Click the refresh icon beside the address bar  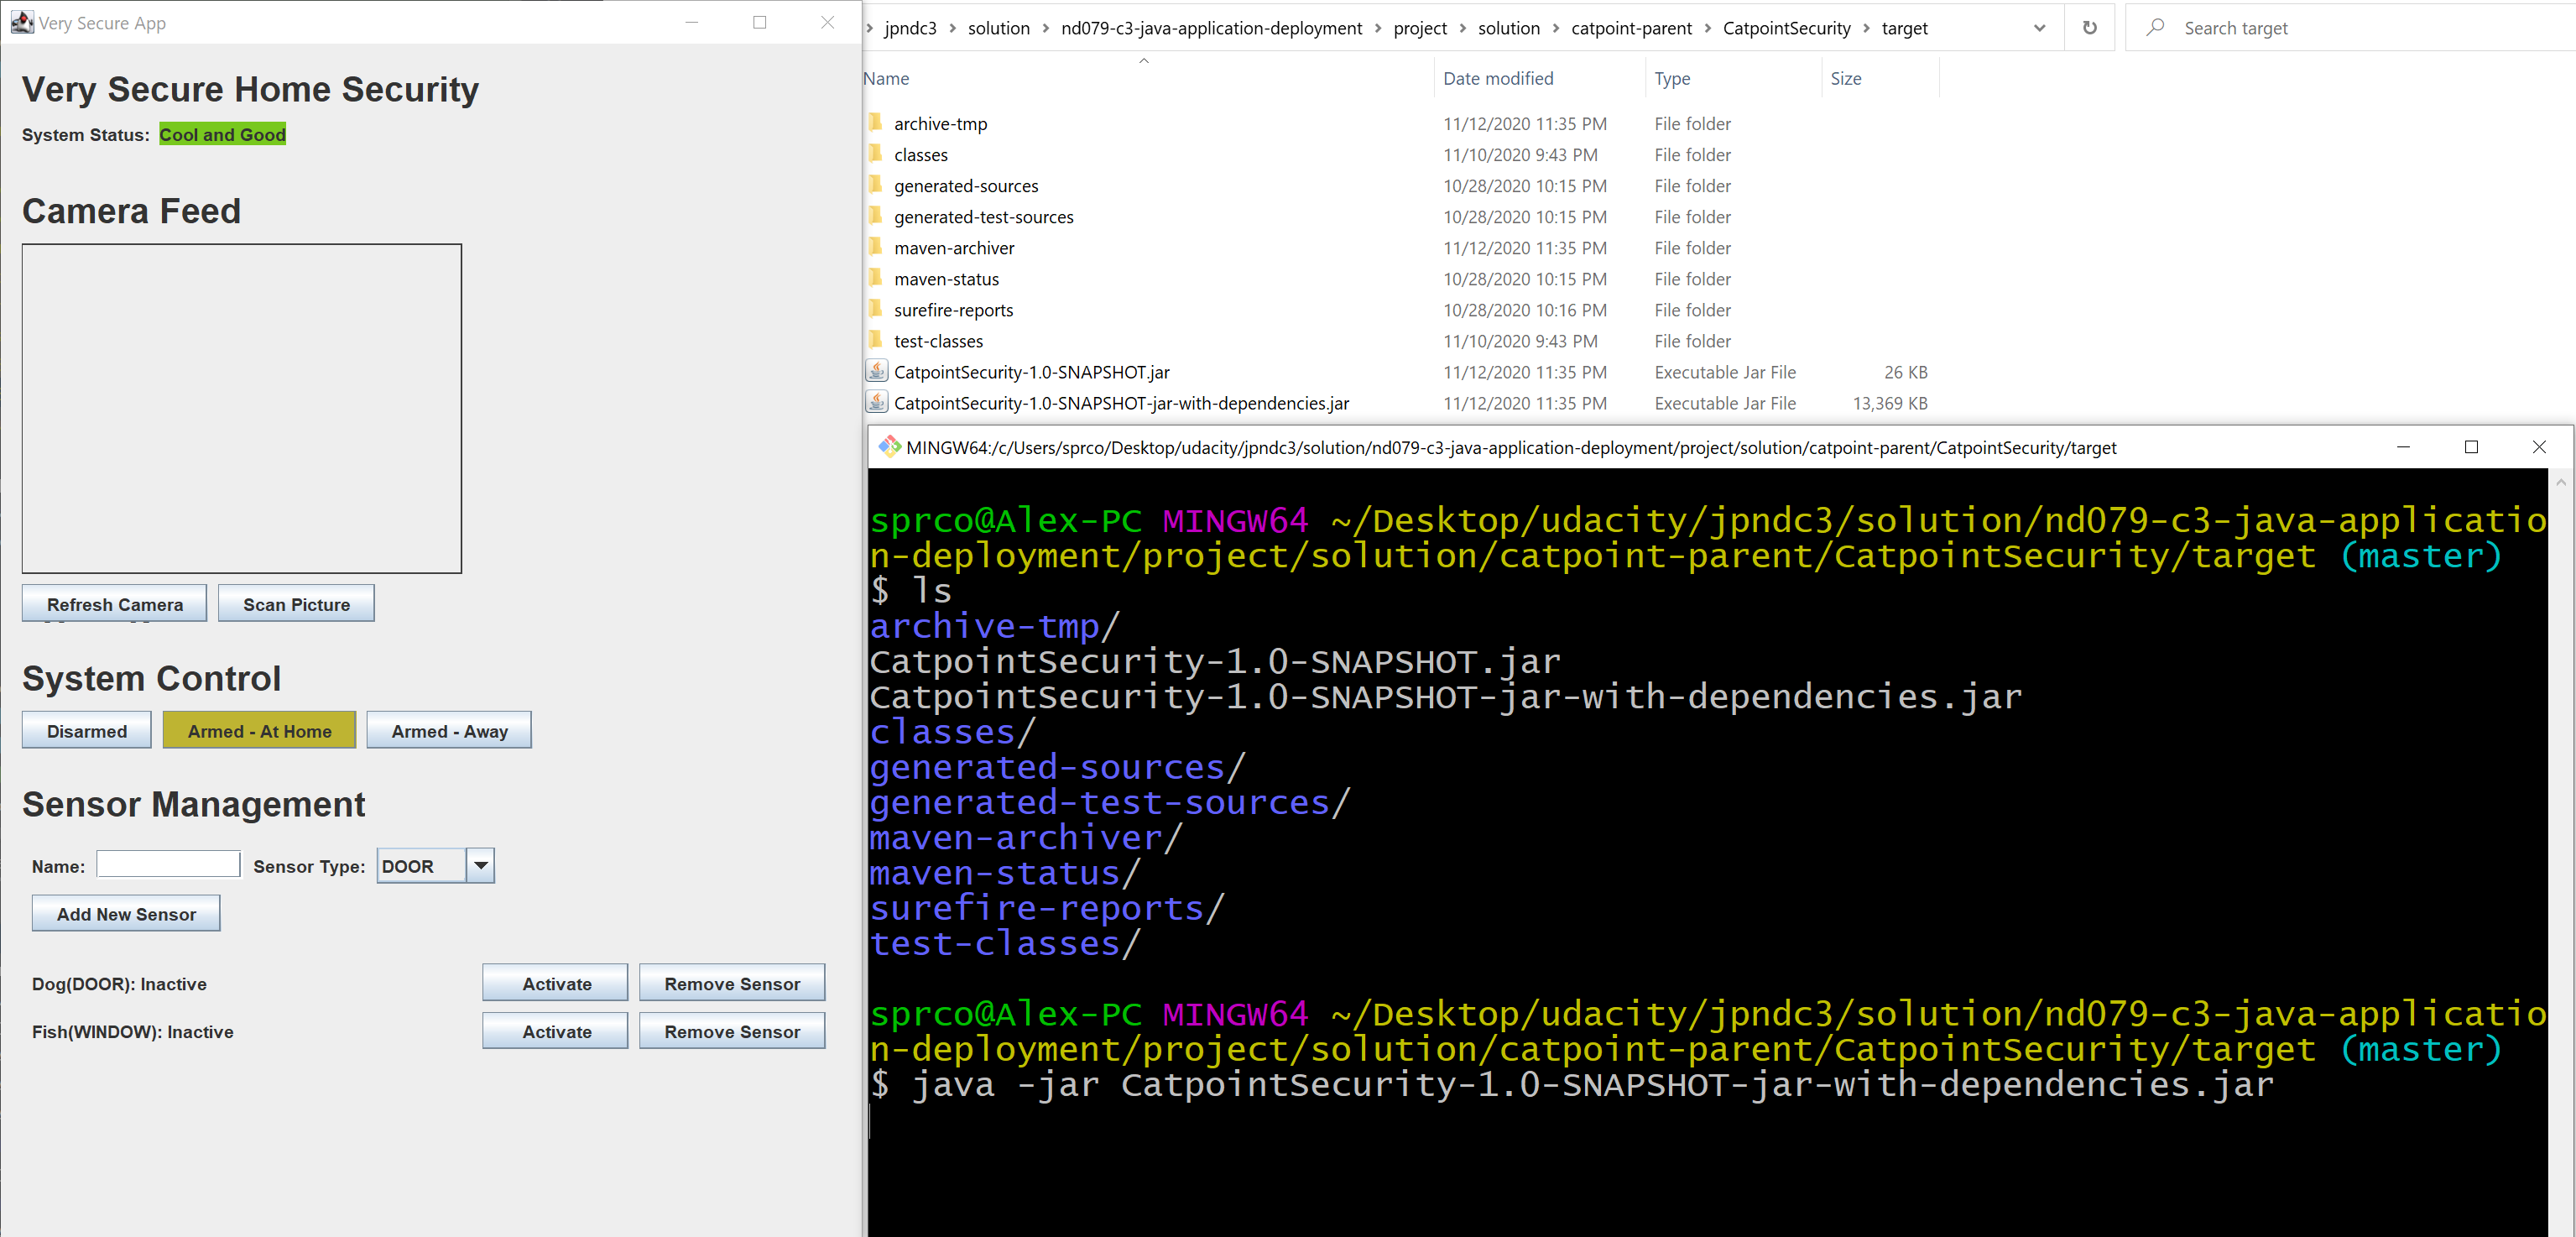[x=2089, y=28]
